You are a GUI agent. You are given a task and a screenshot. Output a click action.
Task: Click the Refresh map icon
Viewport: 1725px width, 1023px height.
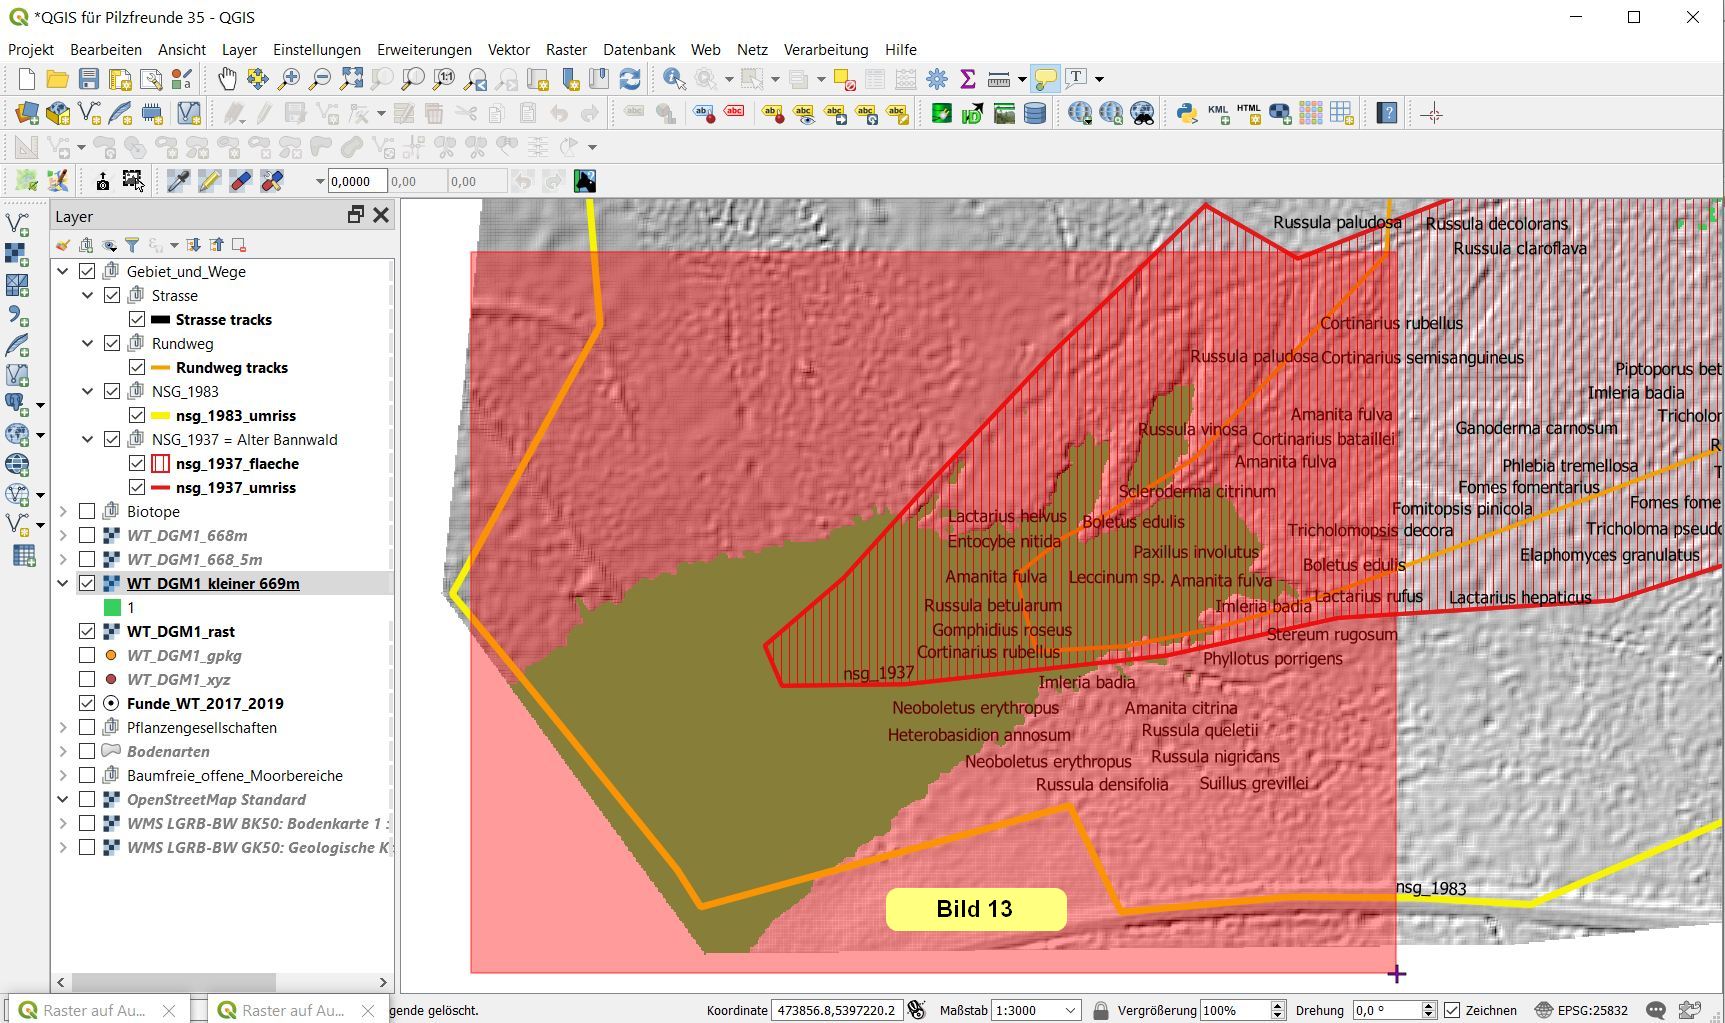point(630,79)
